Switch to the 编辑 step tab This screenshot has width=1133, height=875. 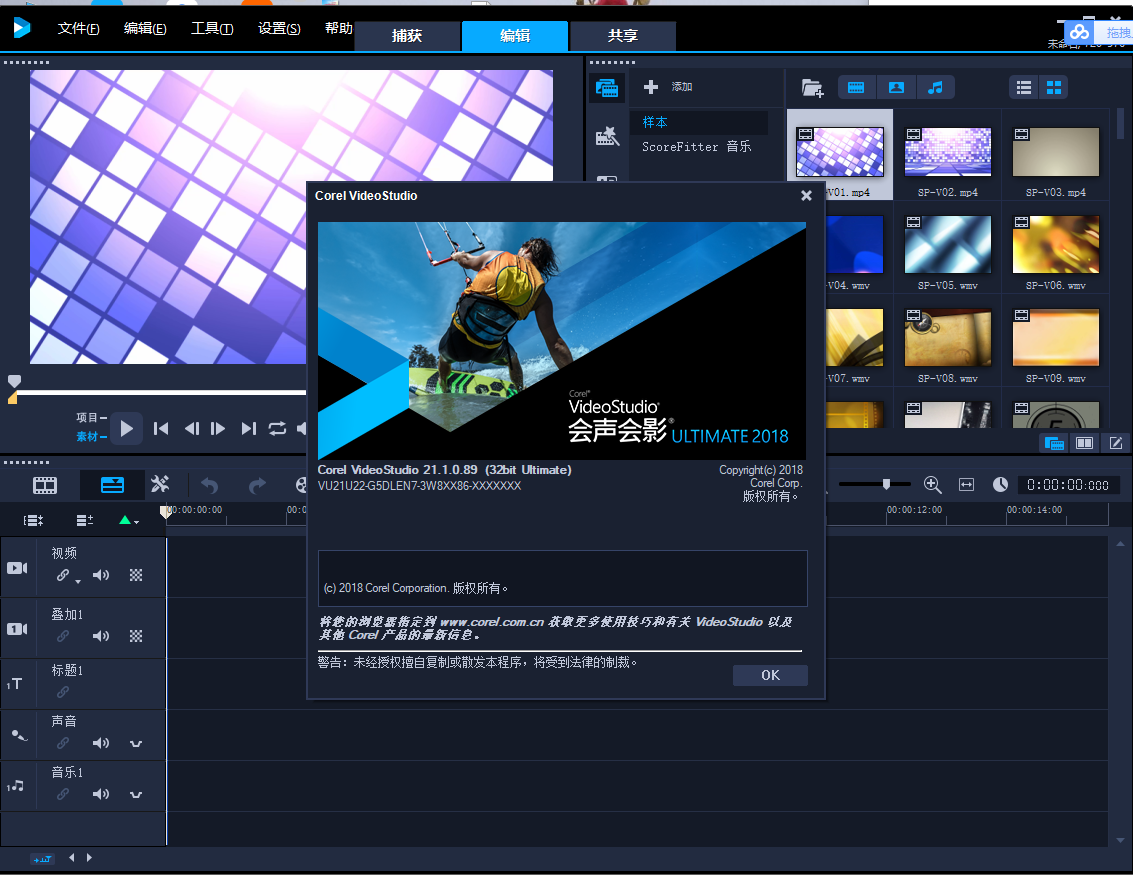514,35
